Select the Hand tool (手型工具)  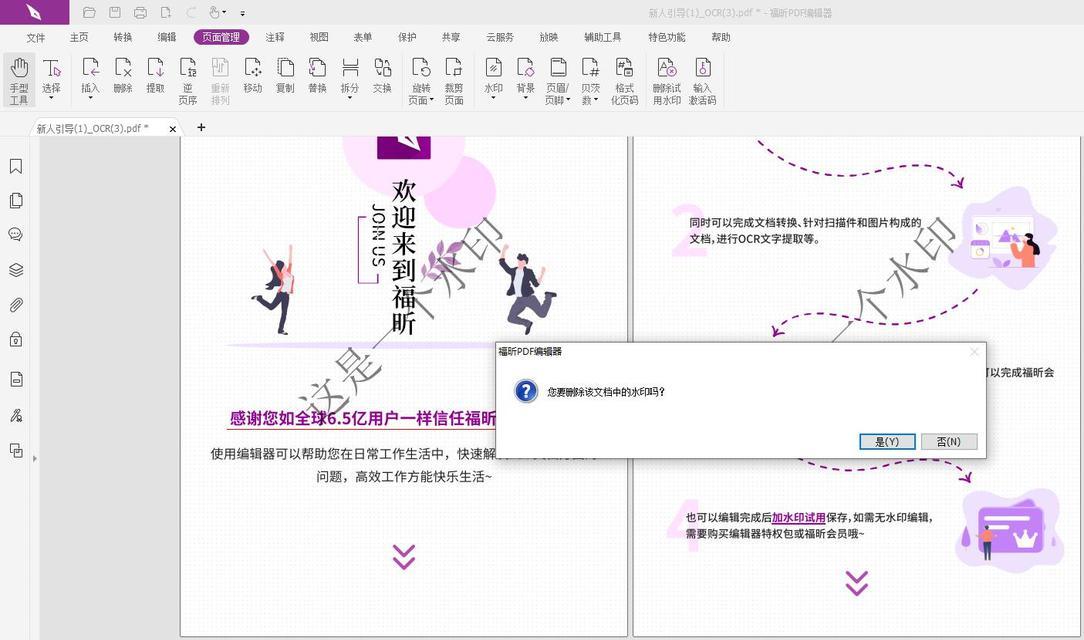19,80
